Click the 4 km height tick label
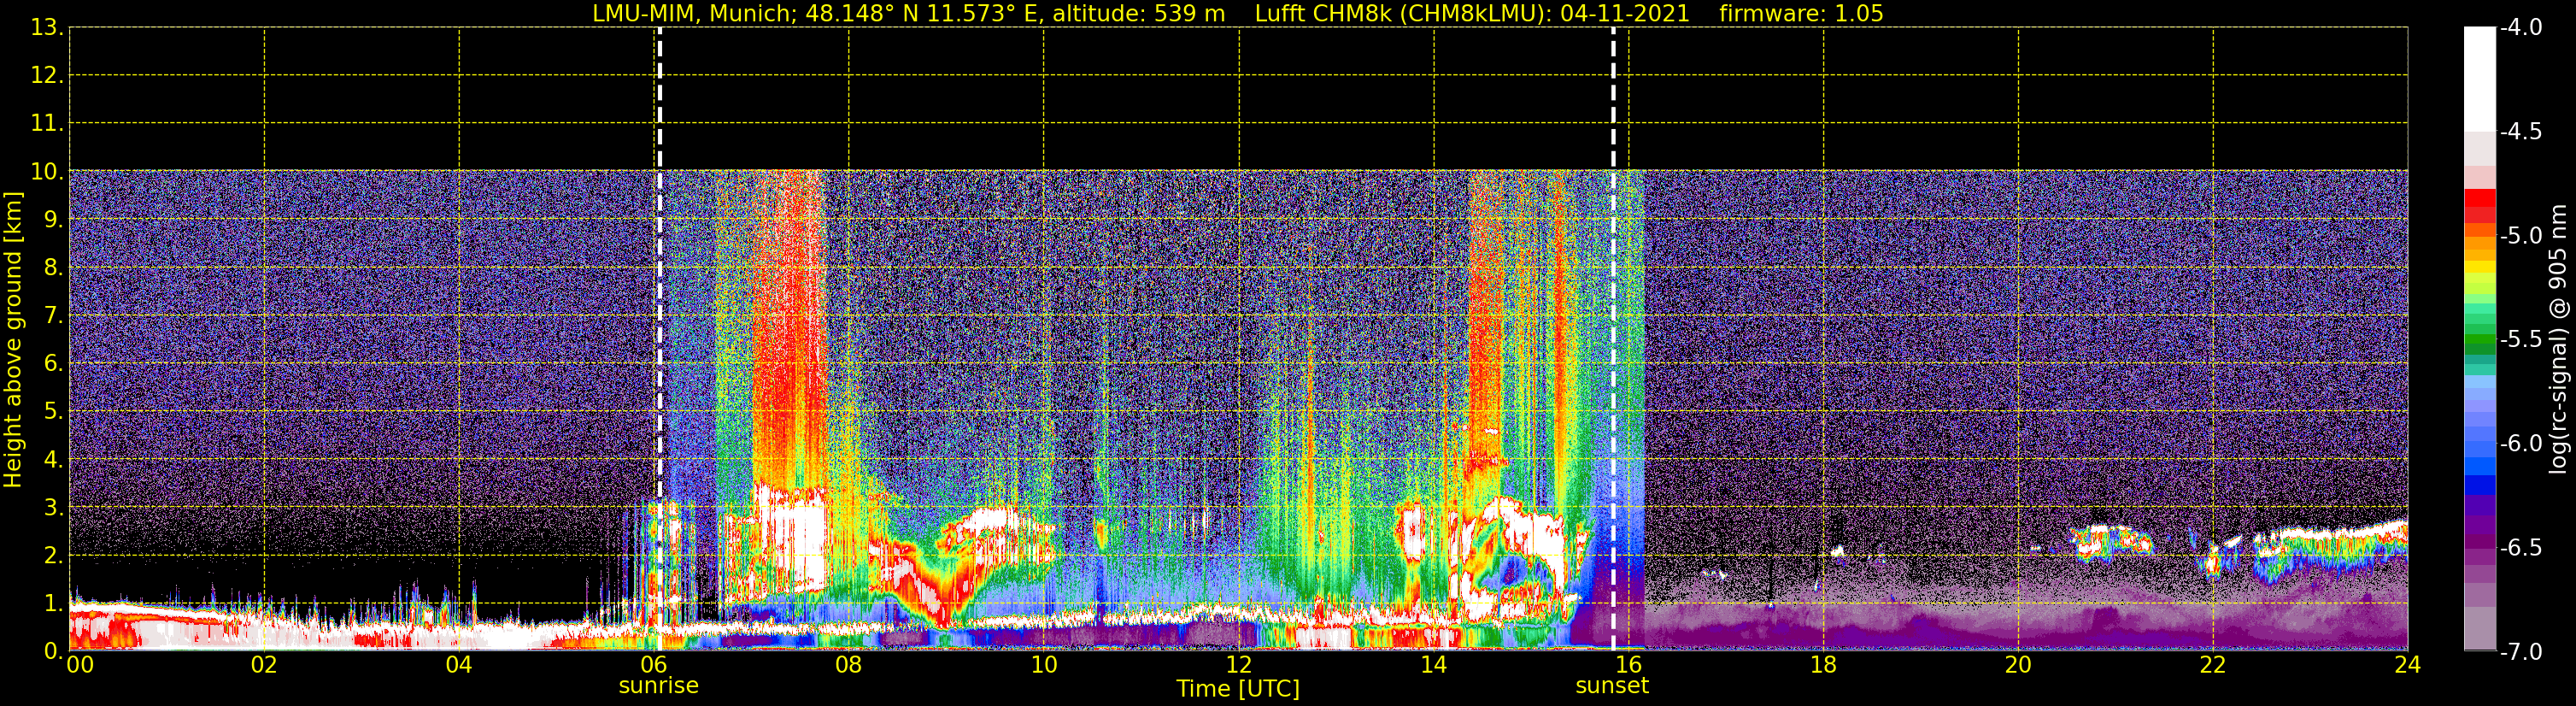Screen dimensions: 2576x706 (53, 460)
